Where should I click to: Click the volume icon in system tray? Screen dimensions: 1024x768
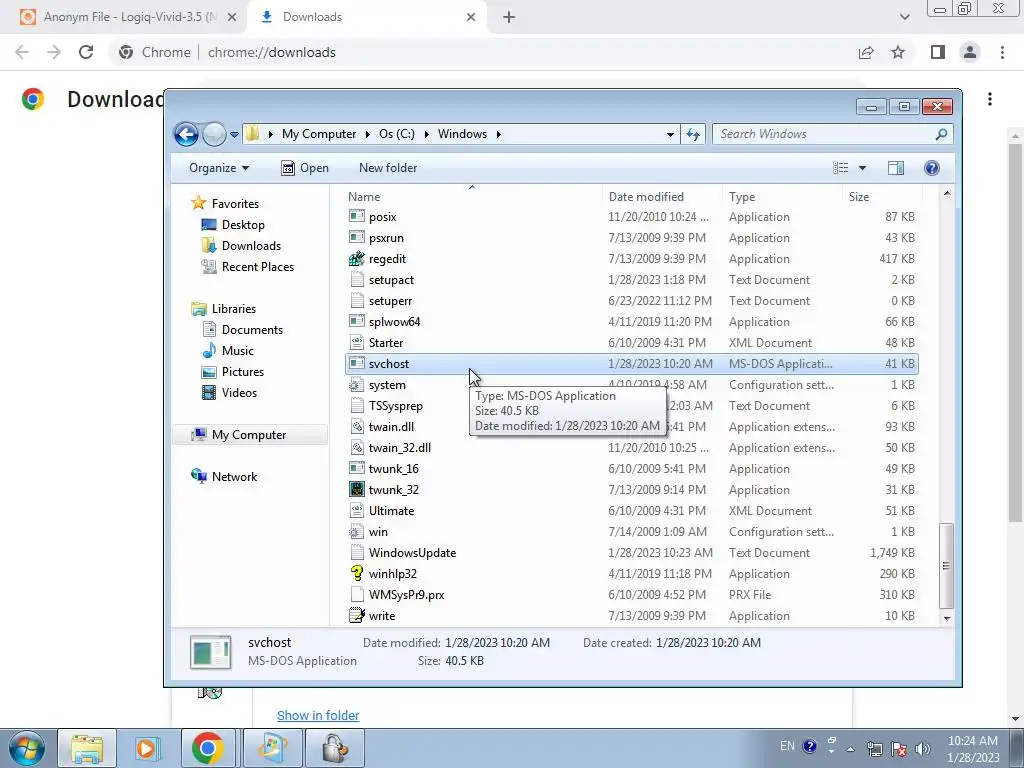923,749
